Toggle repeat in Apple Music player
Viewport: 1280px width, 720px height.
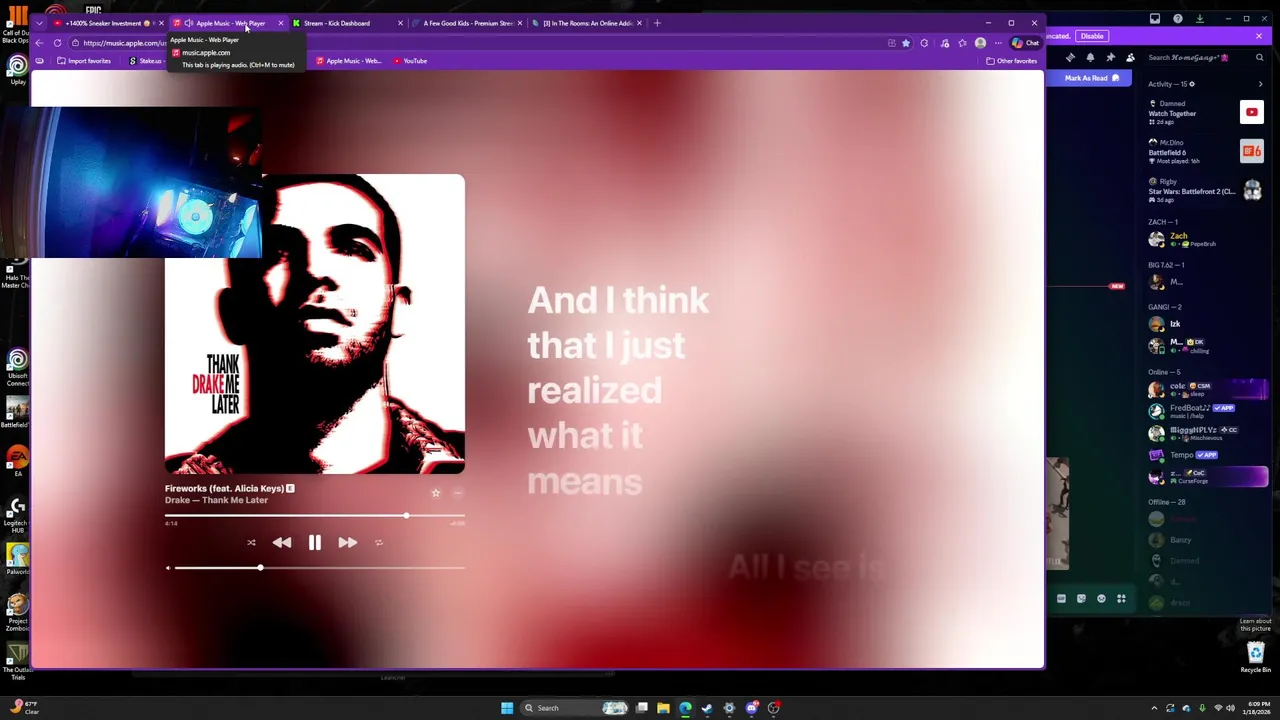379,543
